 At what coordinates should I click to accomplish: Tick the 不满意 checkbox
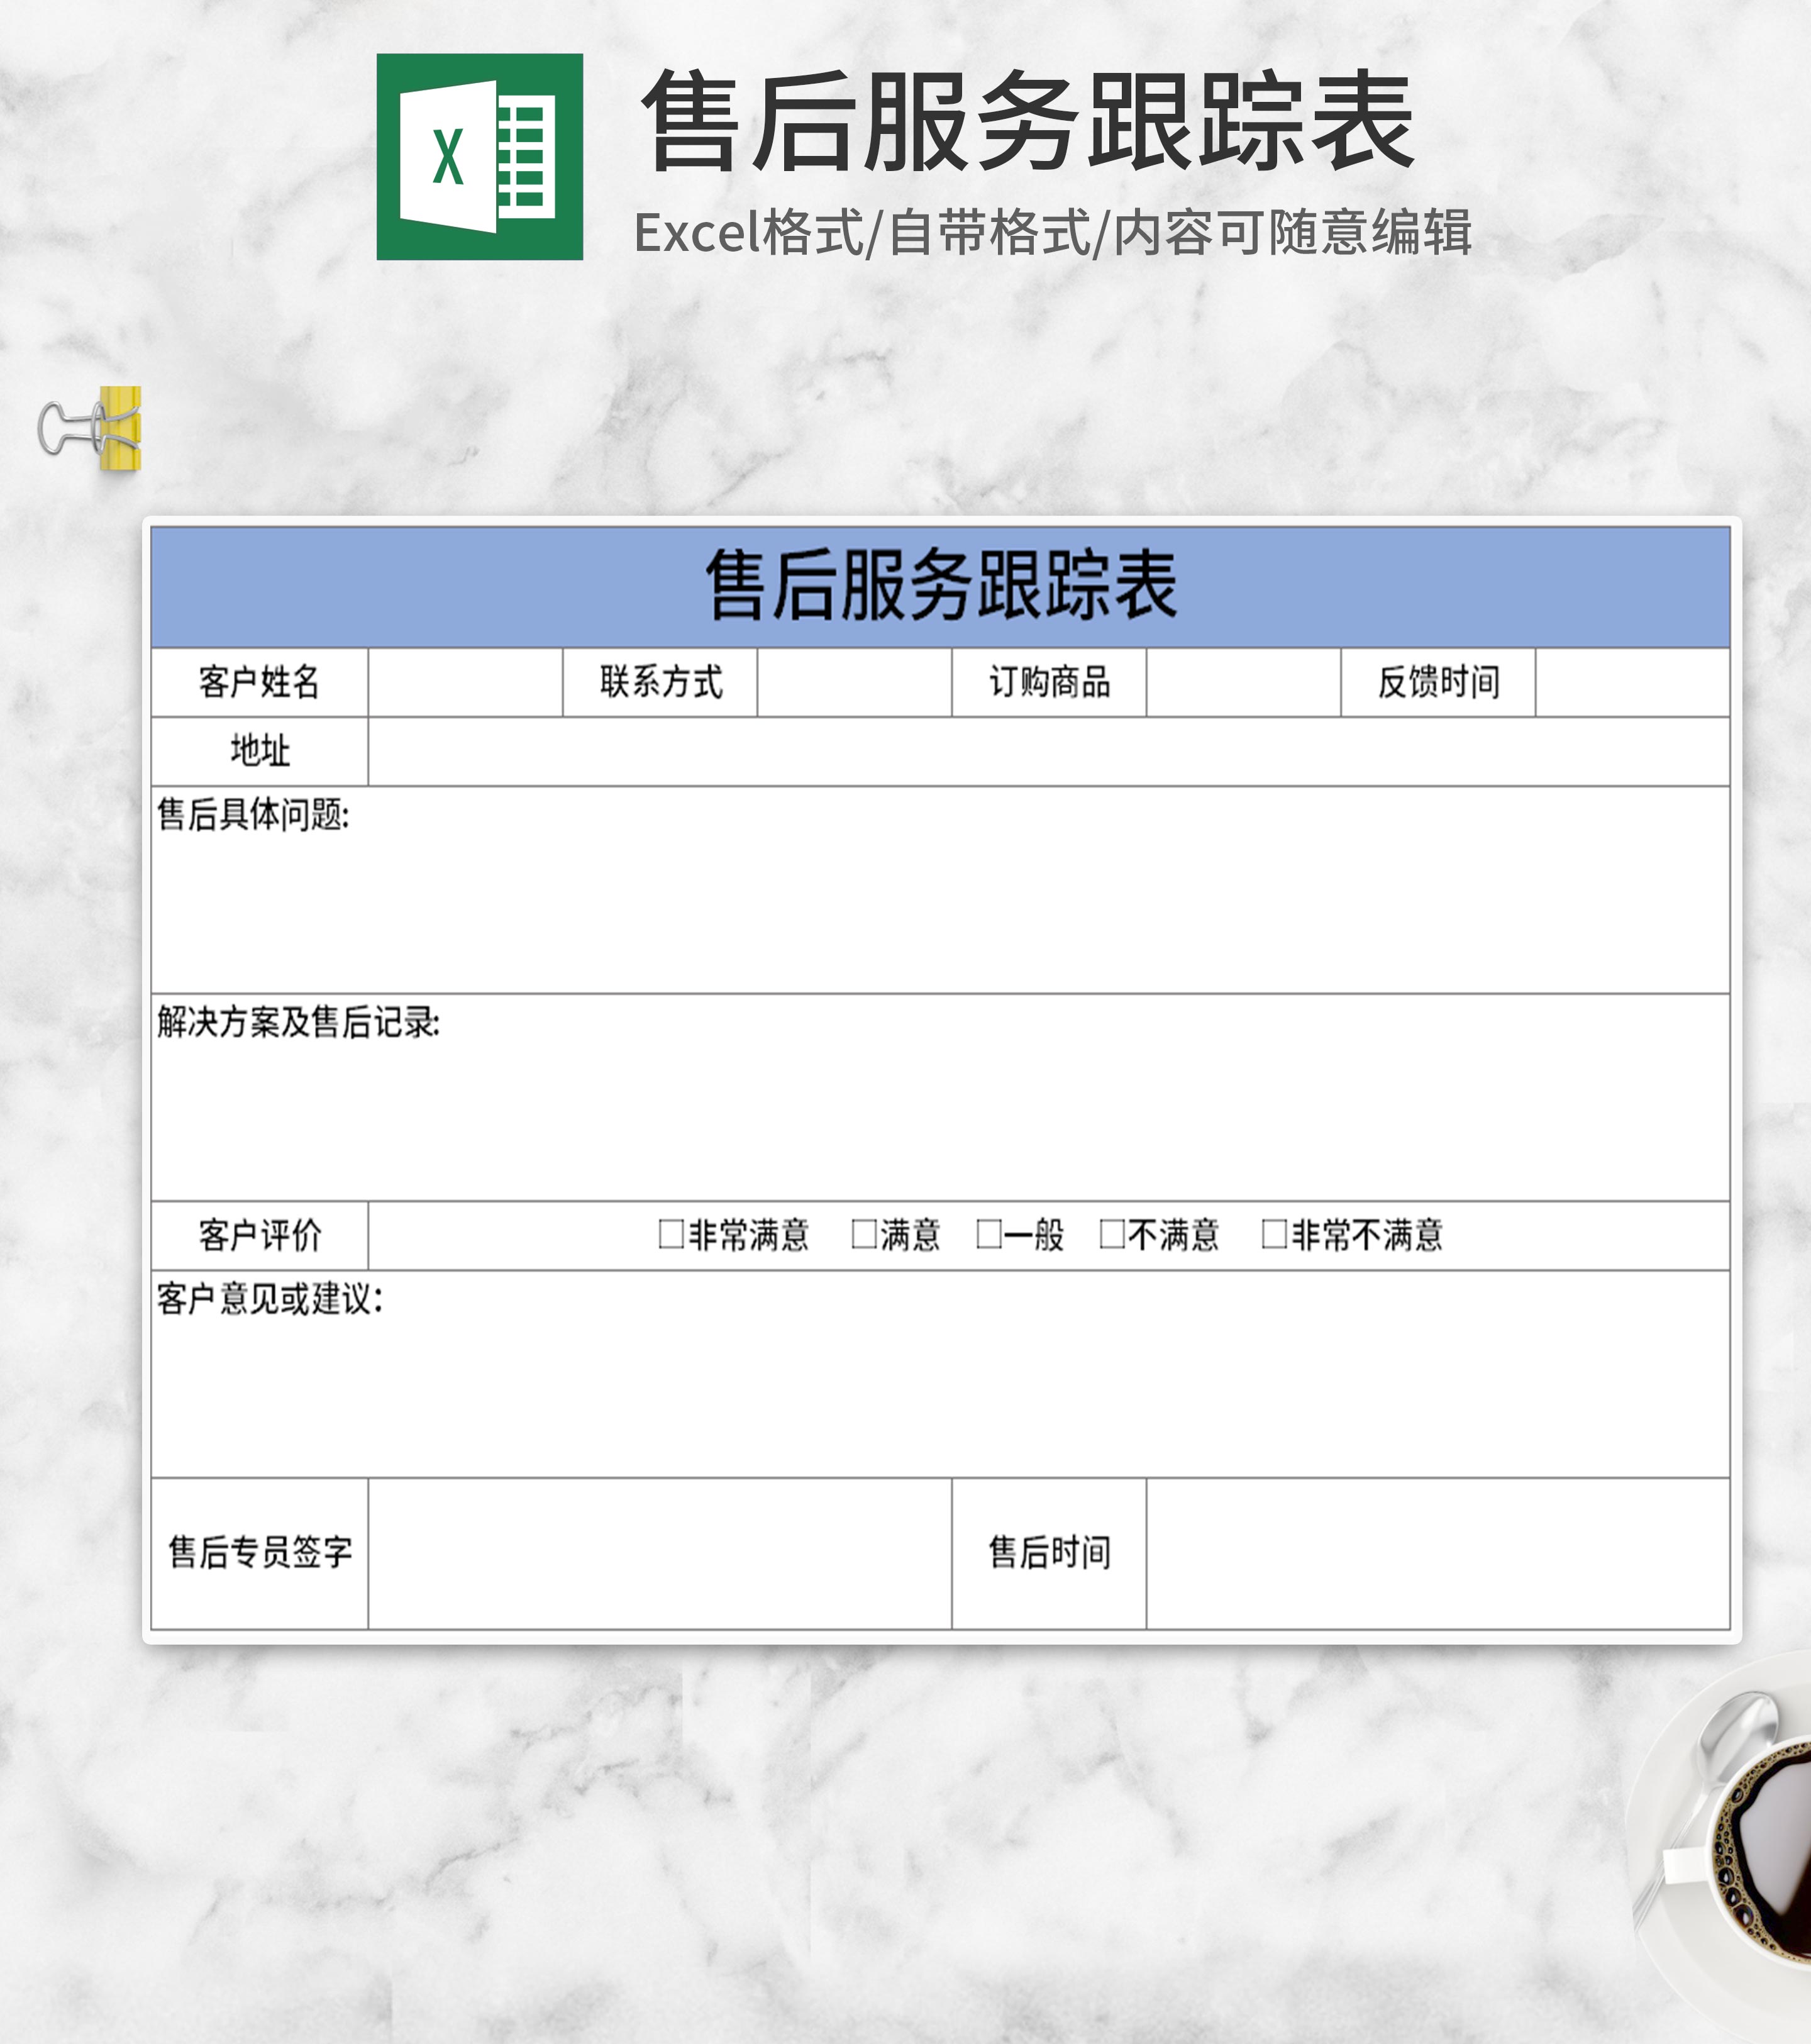click(x=1112, y=1234)
